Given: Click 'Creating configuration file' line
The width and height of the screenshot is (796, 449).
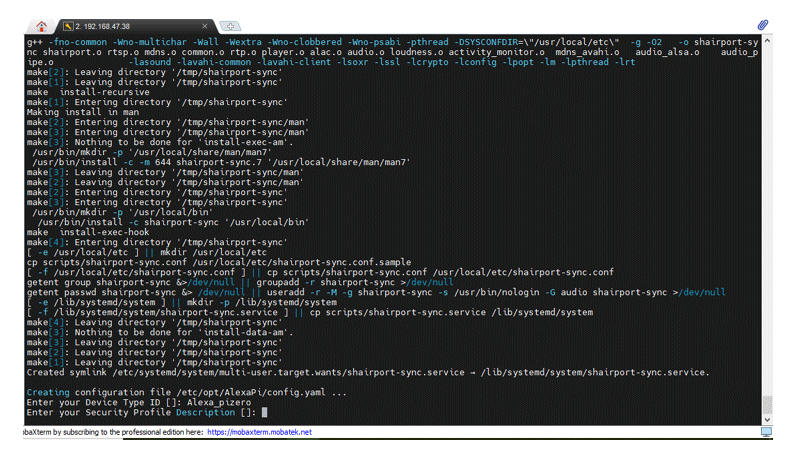Looking at the screenshot, I should pyautogui.click(x=186, y=393).
